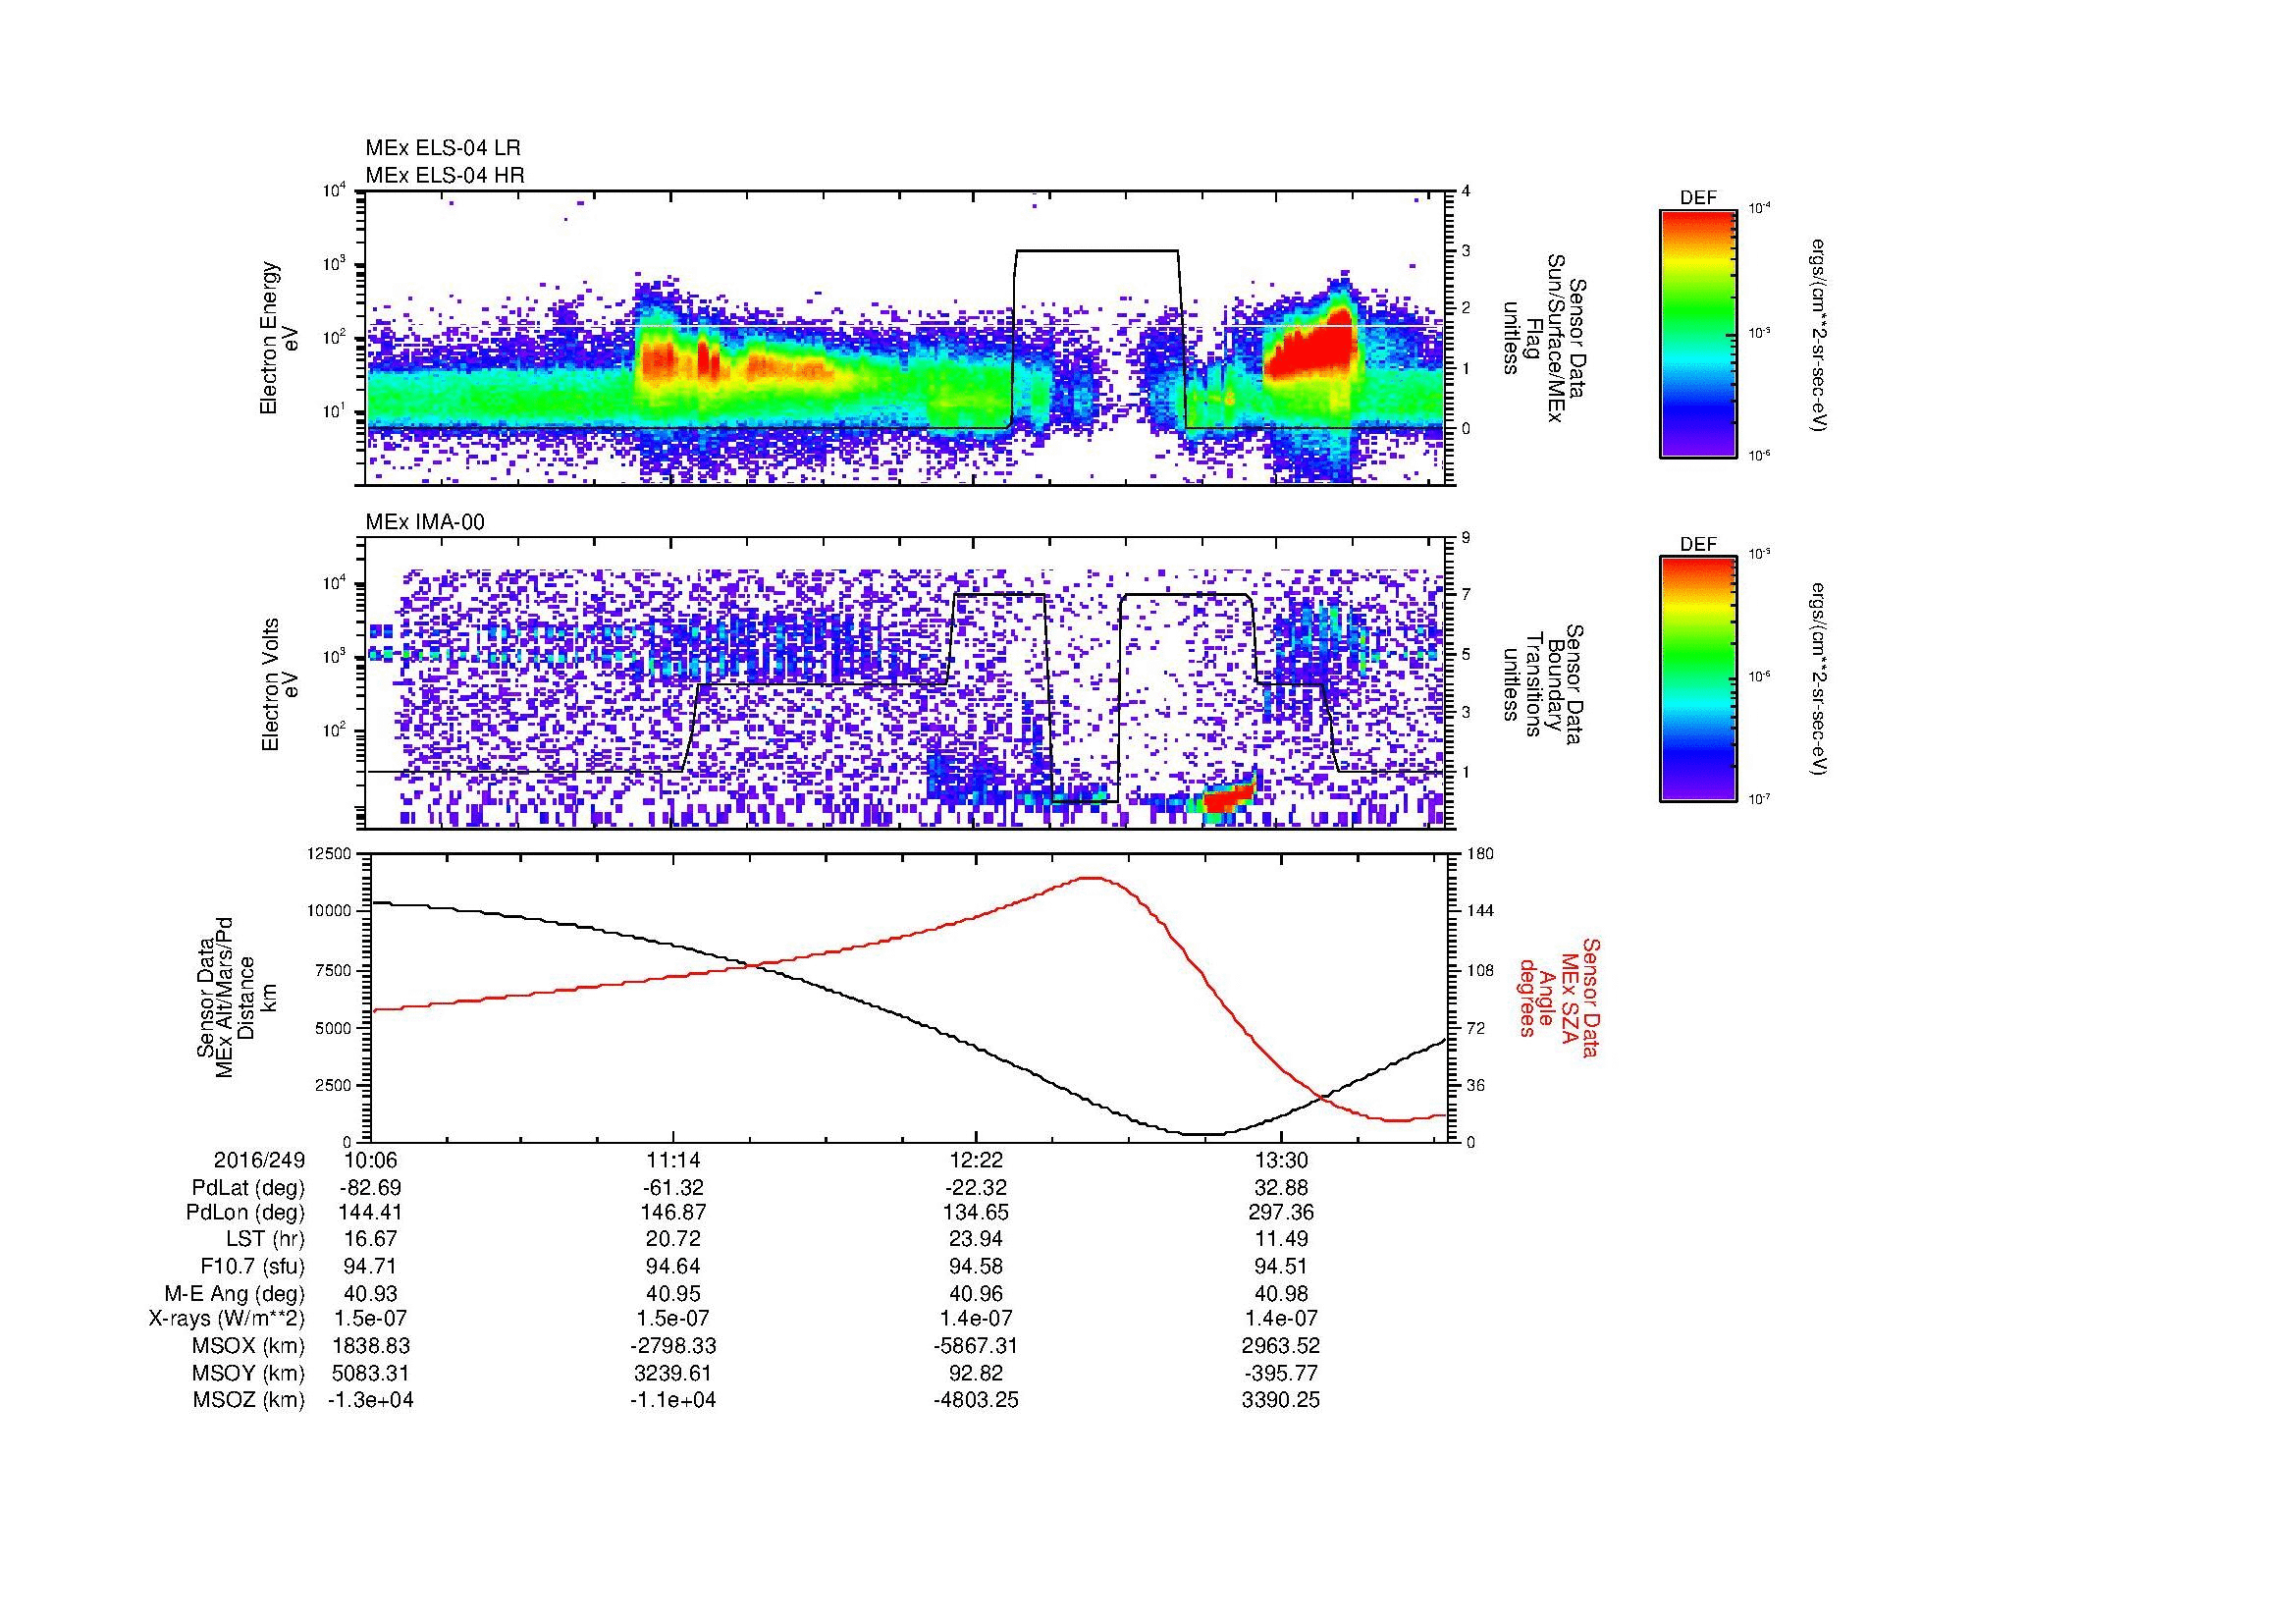Click the red low-energy ion patch in IMA panel
Screen dimensions: 2296x1623
click(1227, 797)
